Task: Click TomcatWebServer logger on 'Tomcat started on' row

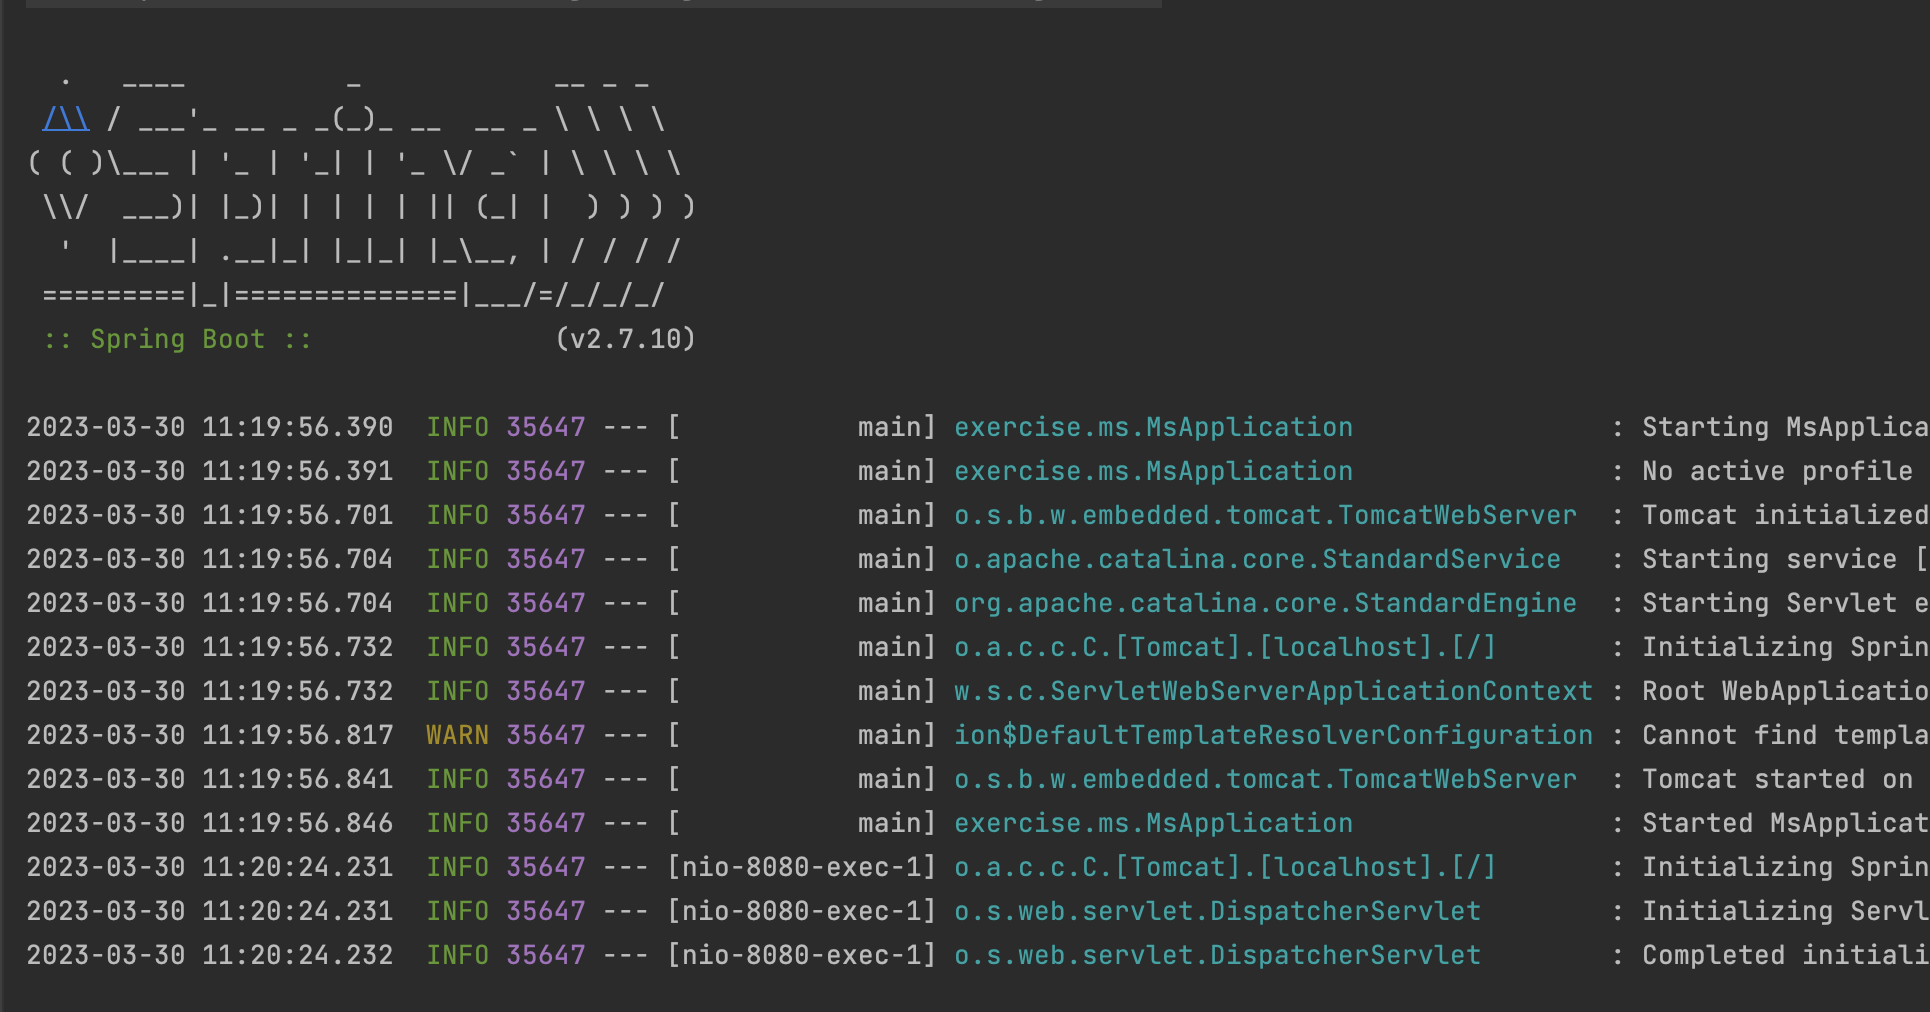Action: click(x=1265, y=779)
